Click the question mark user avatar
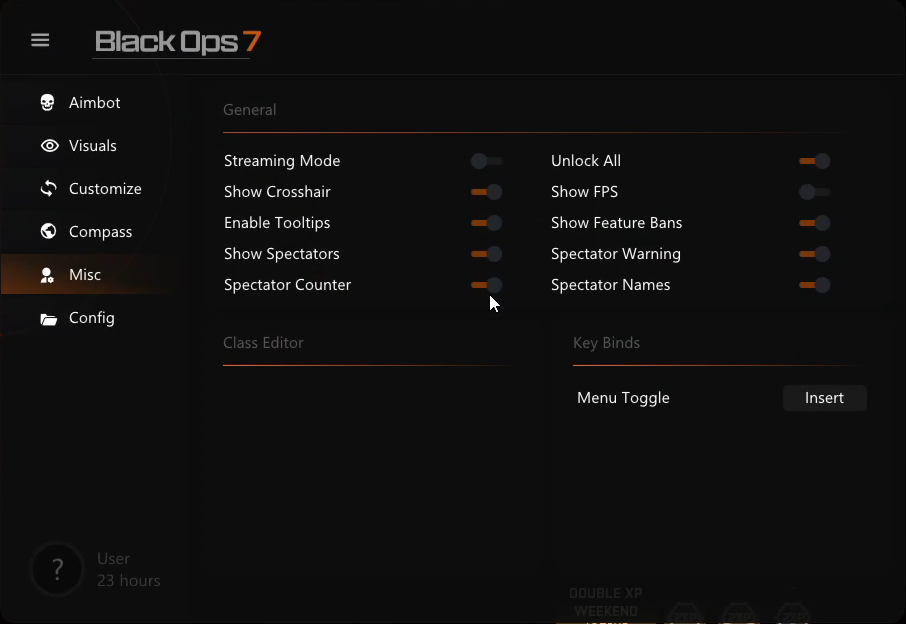This screenshot has width=906, height=624. pyautogui.click(x=57, y=569)
